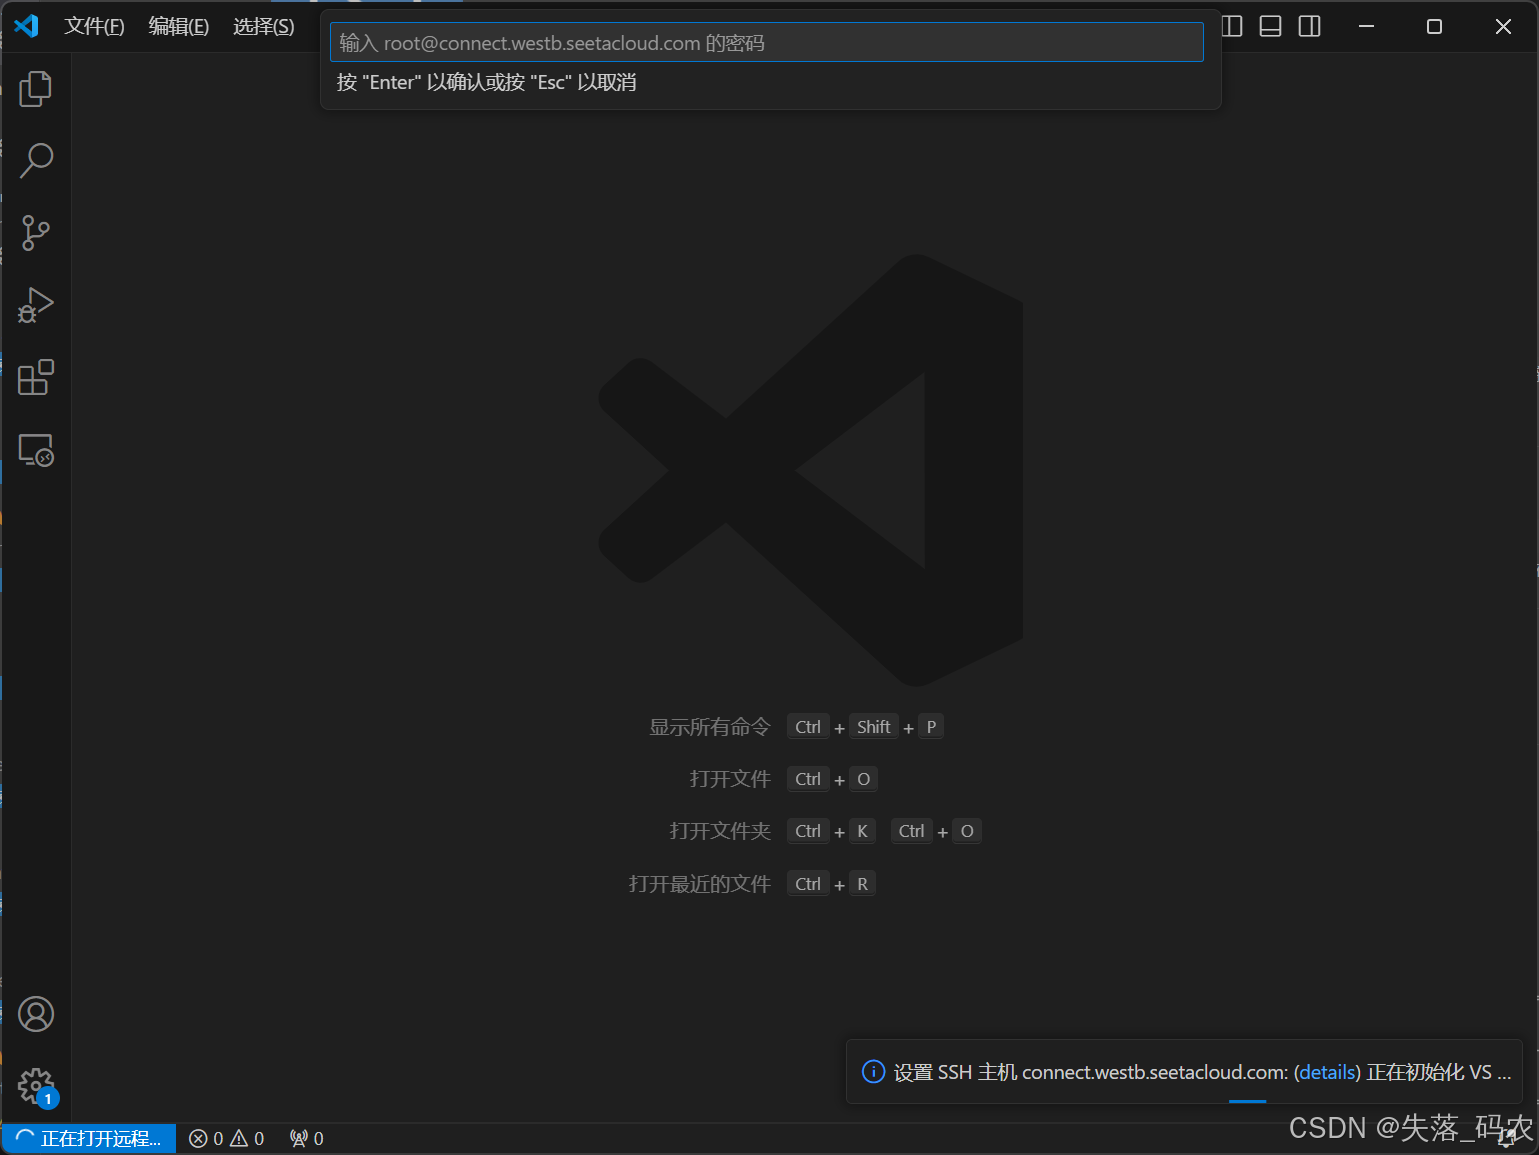The image size is (1539, 1155).
Task: Click the 打开文件 label
Action: pyautogui.click(x=730, y=779)
